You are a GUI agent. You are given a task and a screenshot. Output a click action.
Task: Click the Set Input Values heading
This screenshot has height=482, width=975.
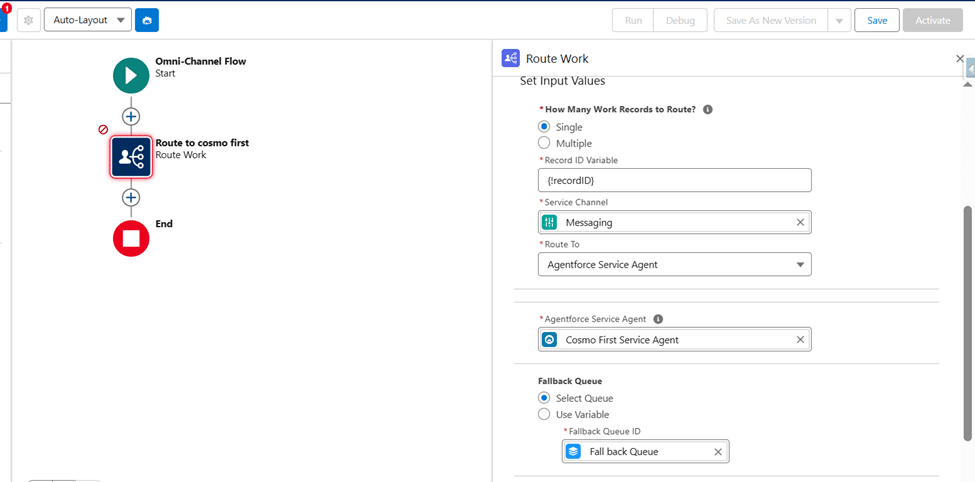click(562, 81)
